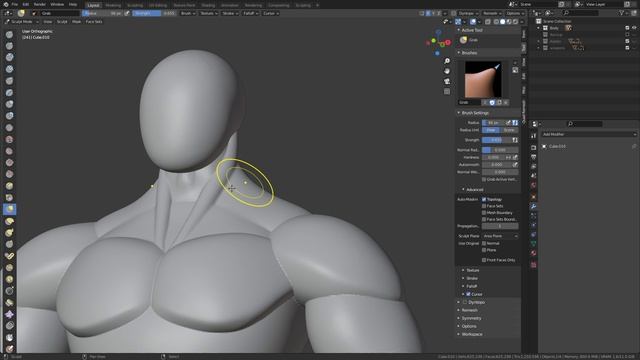Select the Smooth brush
This screenshot has height=360, width=640.
9,139
